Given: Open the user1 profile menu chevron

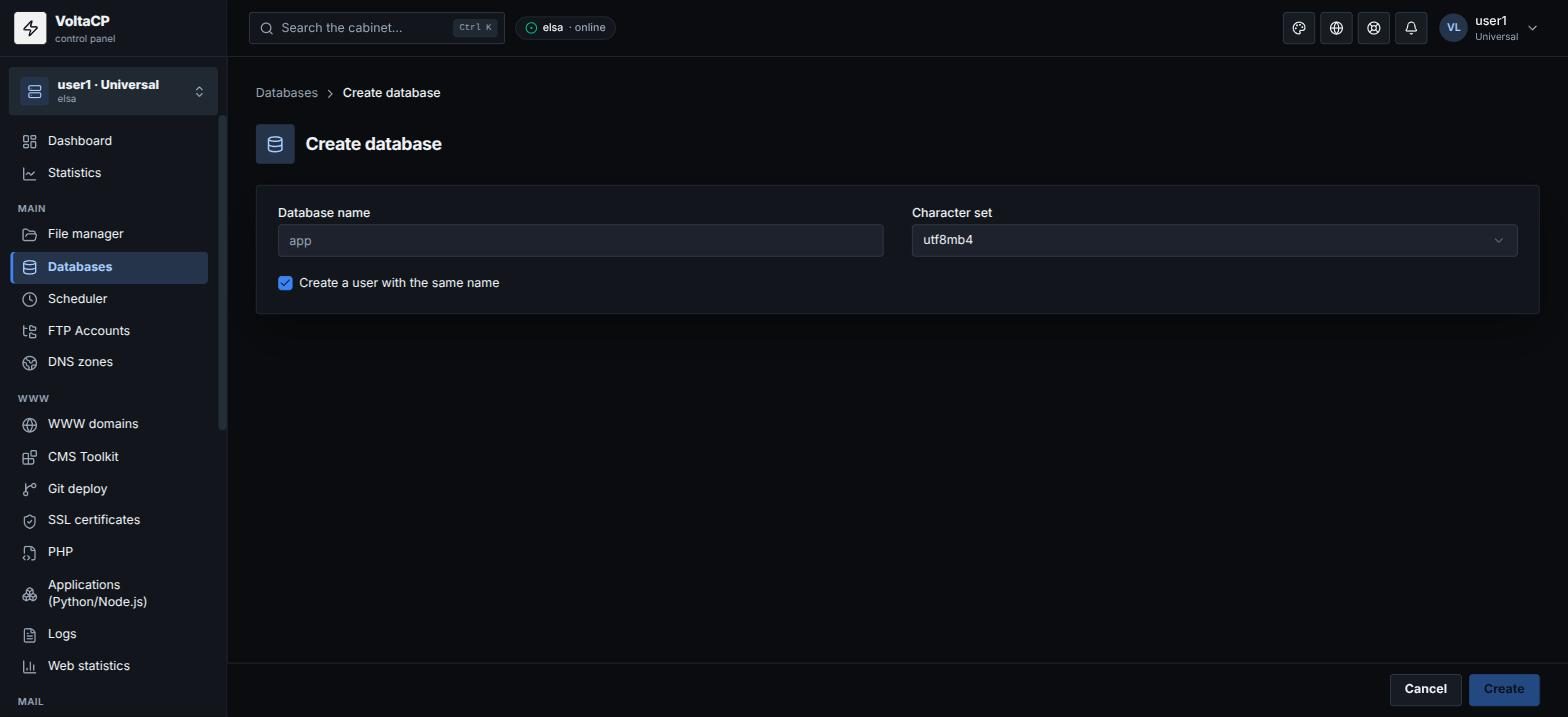Looking at the screenshot, I should tap(1532, 28).
